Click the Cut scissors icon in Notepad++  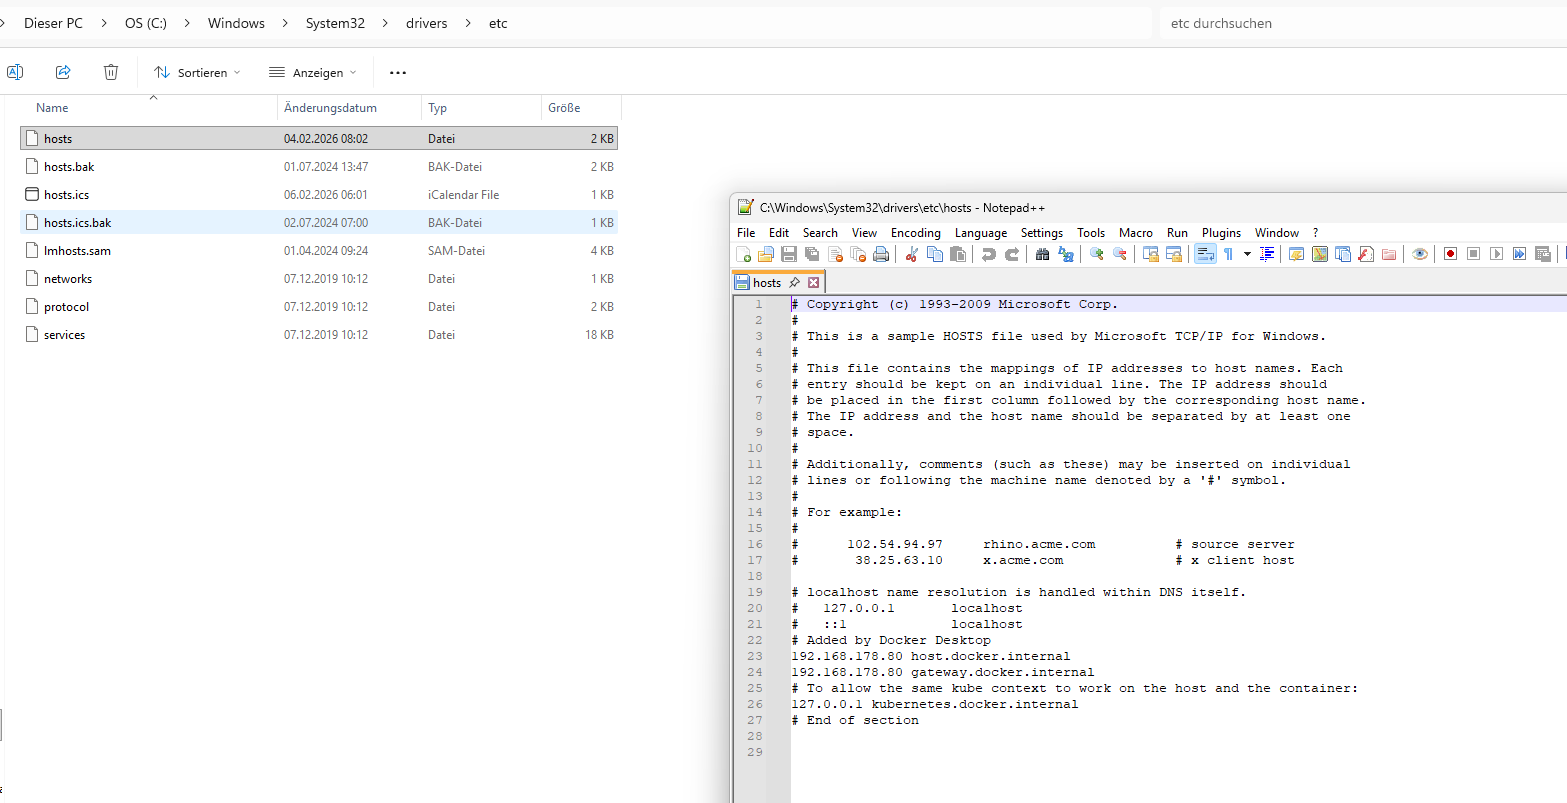(911, 254)
